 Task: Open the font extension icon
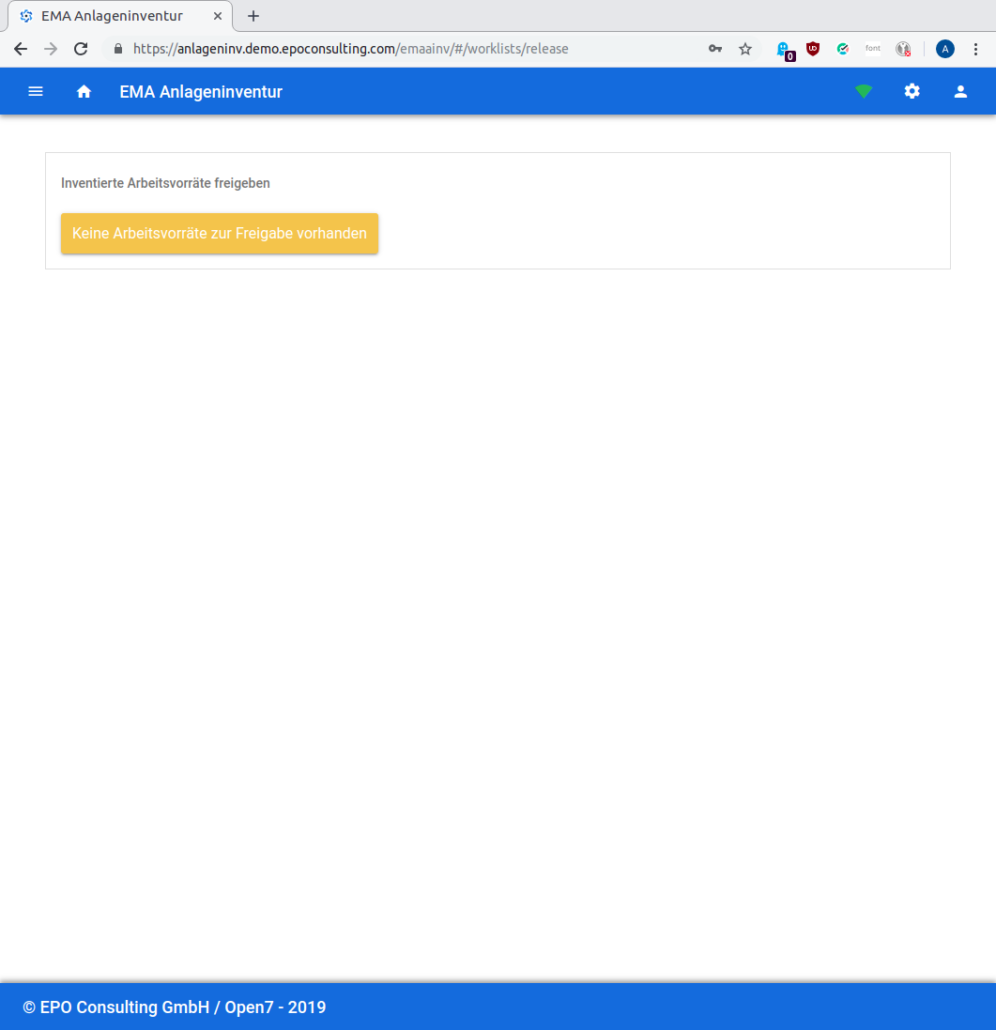[x=872, y=48]
